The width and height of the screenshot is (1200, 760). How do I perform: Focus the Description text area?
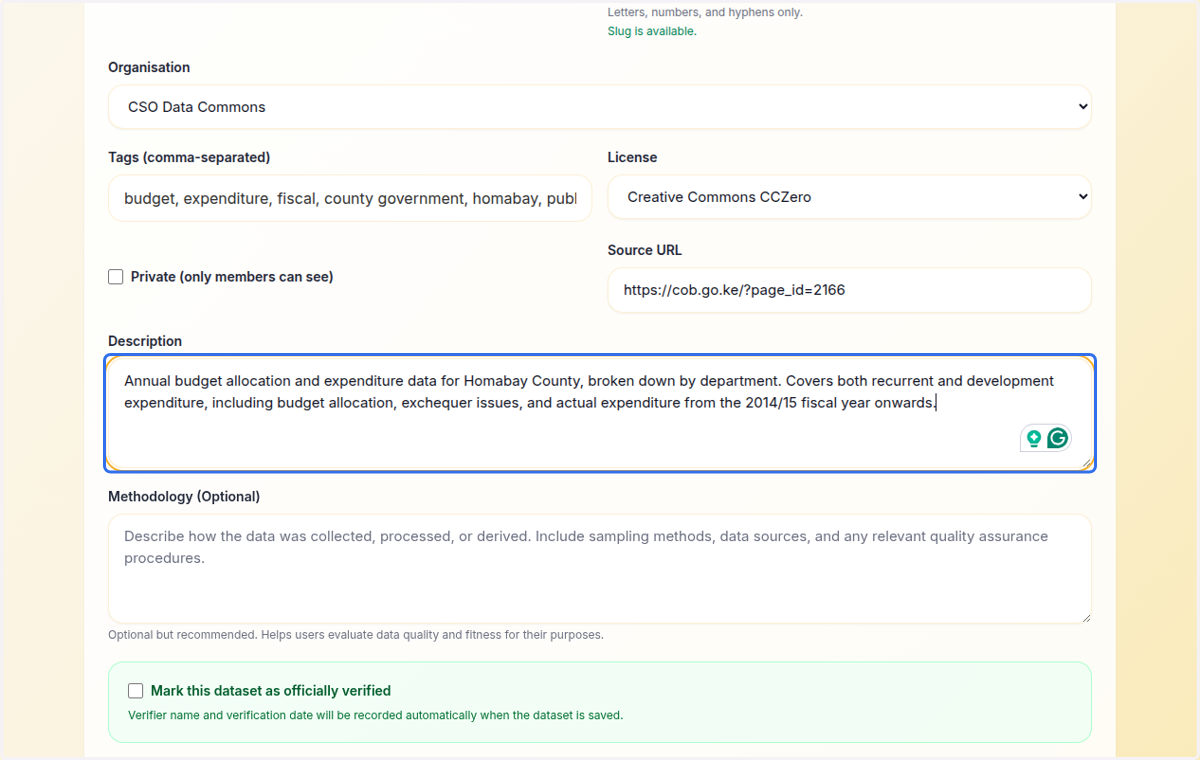tap(600, 413)
